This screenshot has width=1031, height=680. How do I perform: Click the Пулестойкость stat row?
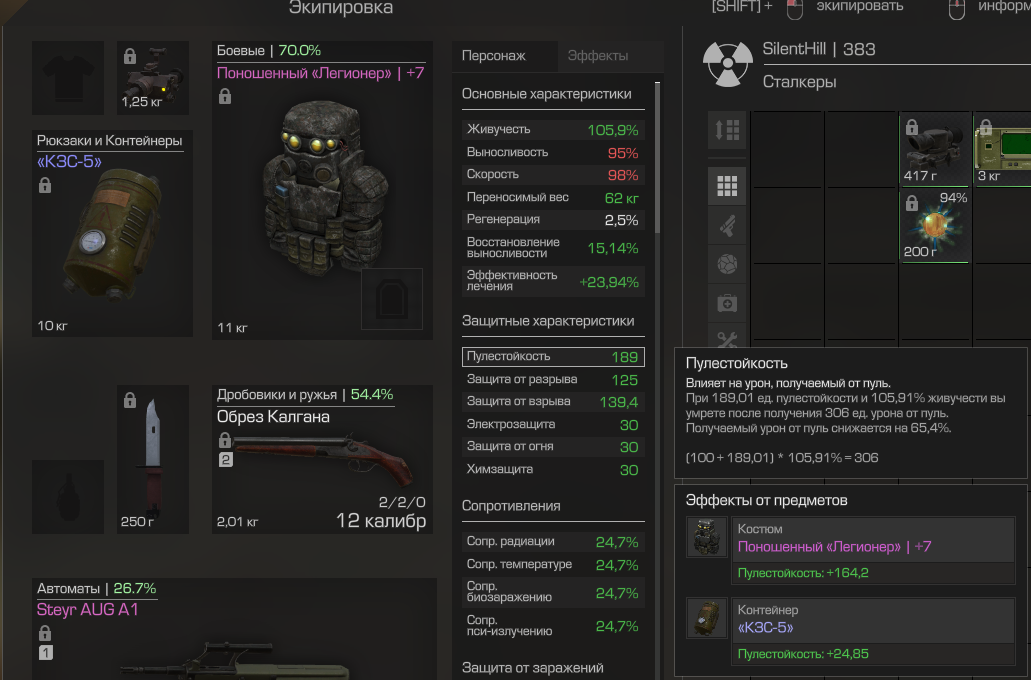[x=553, y=356]
